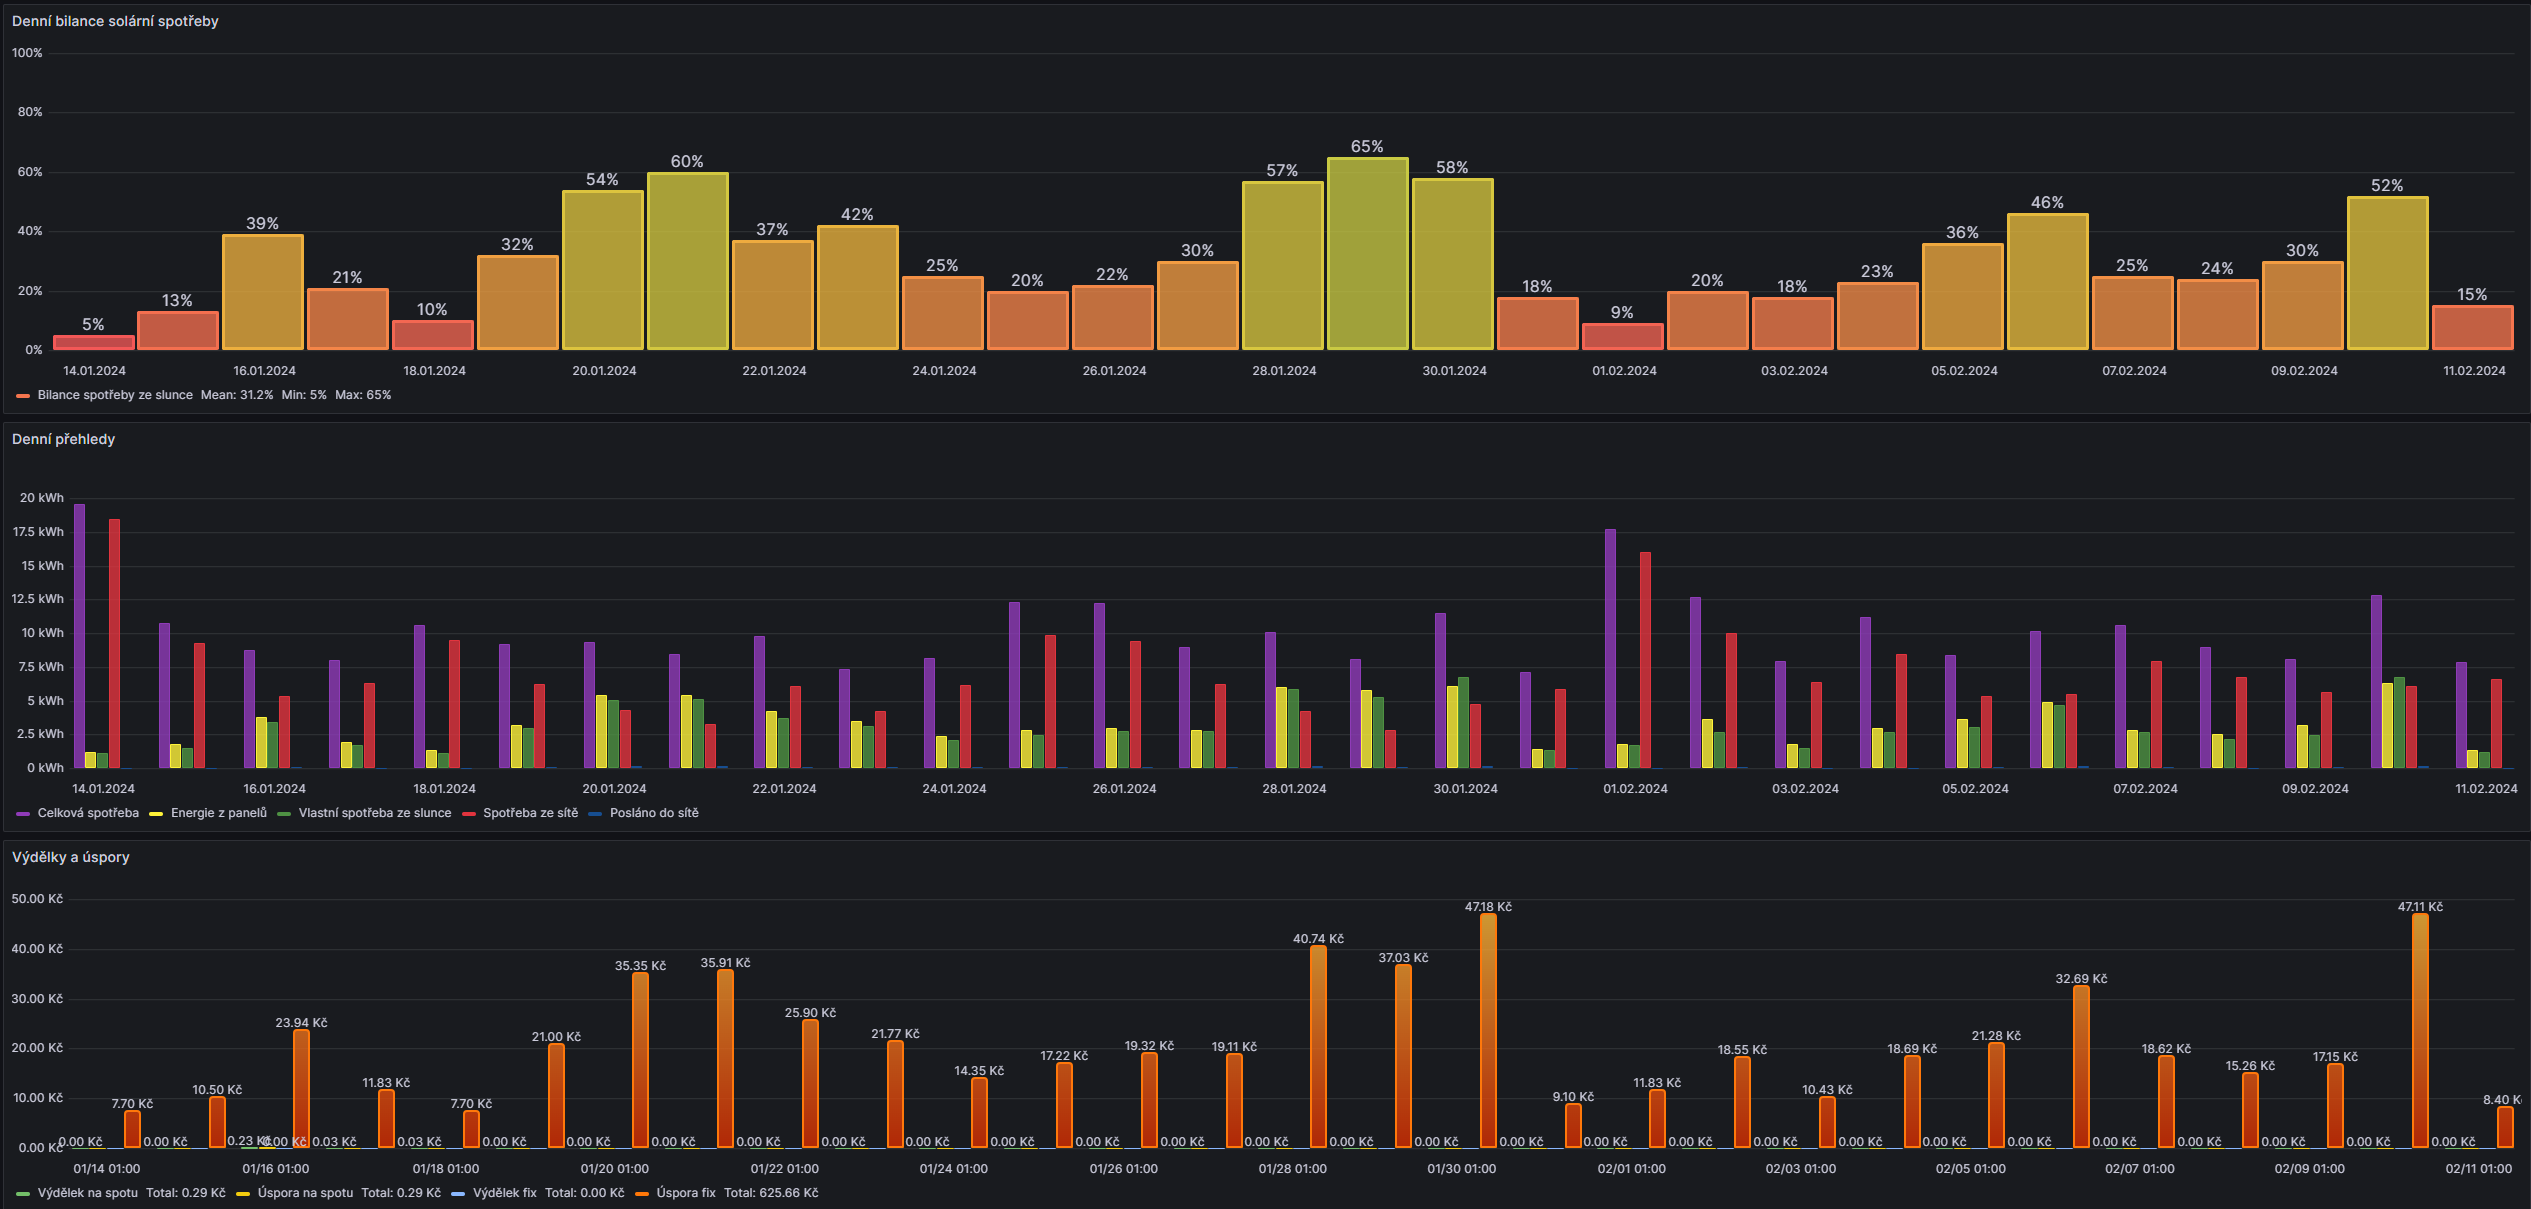Screen dimensions: 2531x1209
Task: Click the green swatch of 'Vlastní spotřeba ze slunce'
Action: [284, 814]
